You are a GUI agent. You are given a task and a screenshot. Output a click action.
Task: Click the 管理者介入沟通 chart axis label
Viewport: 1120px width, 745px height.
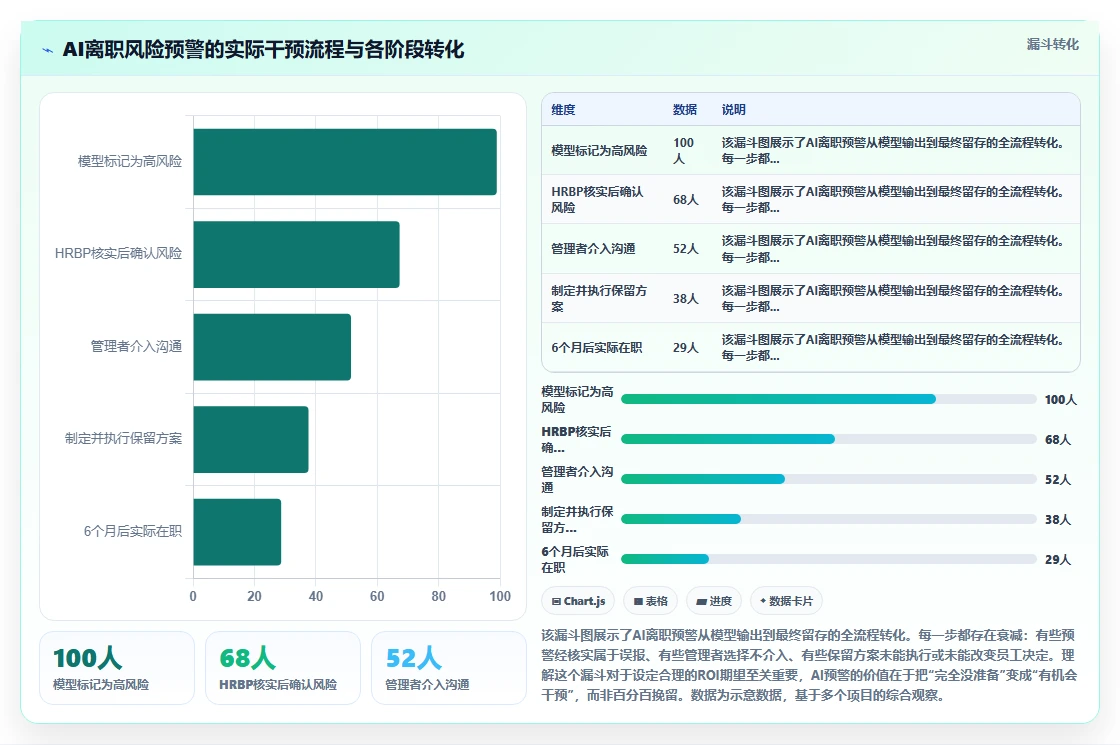136,346
